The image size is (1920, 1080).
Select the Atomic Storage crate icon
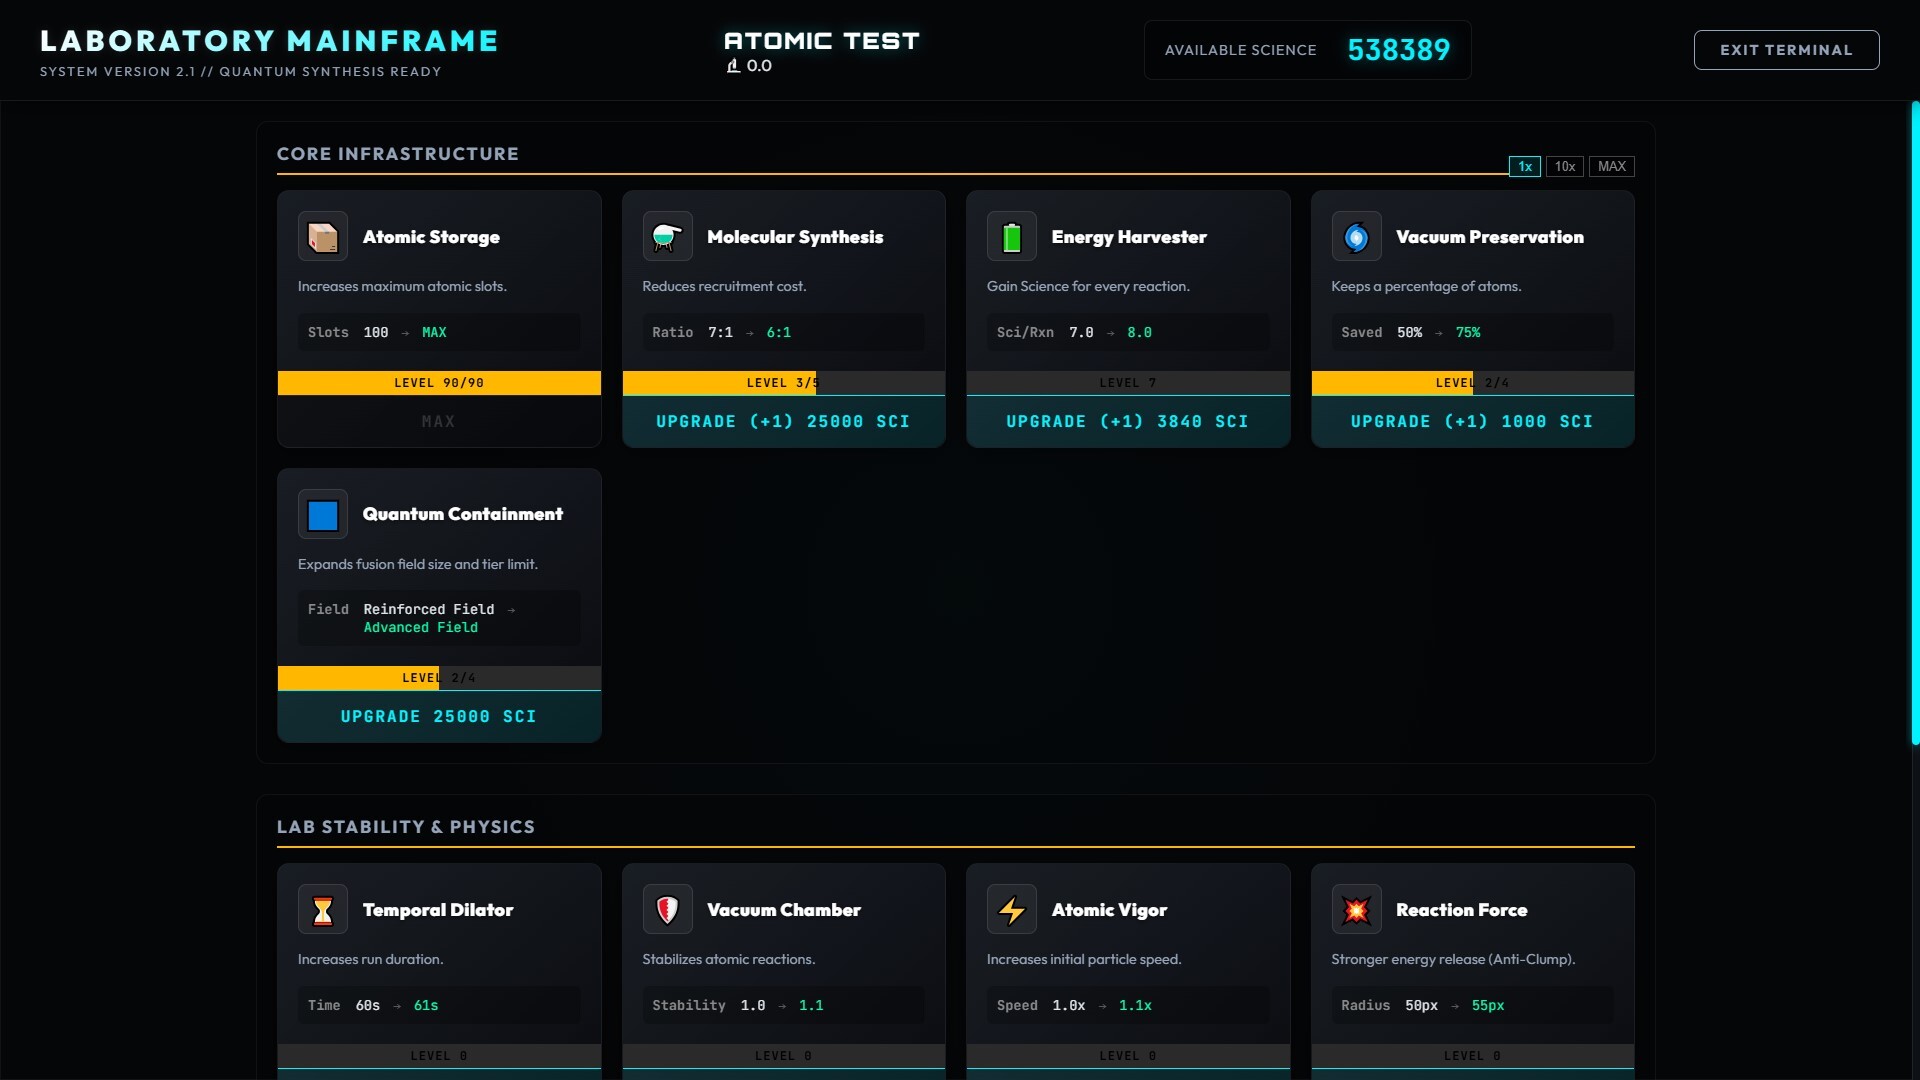click(x=322, y=237)
